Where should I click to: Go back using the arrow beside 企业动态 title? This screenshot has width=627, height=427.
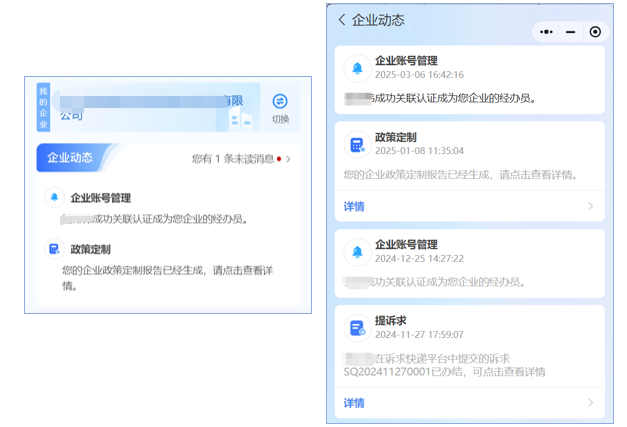coord(341,20)
